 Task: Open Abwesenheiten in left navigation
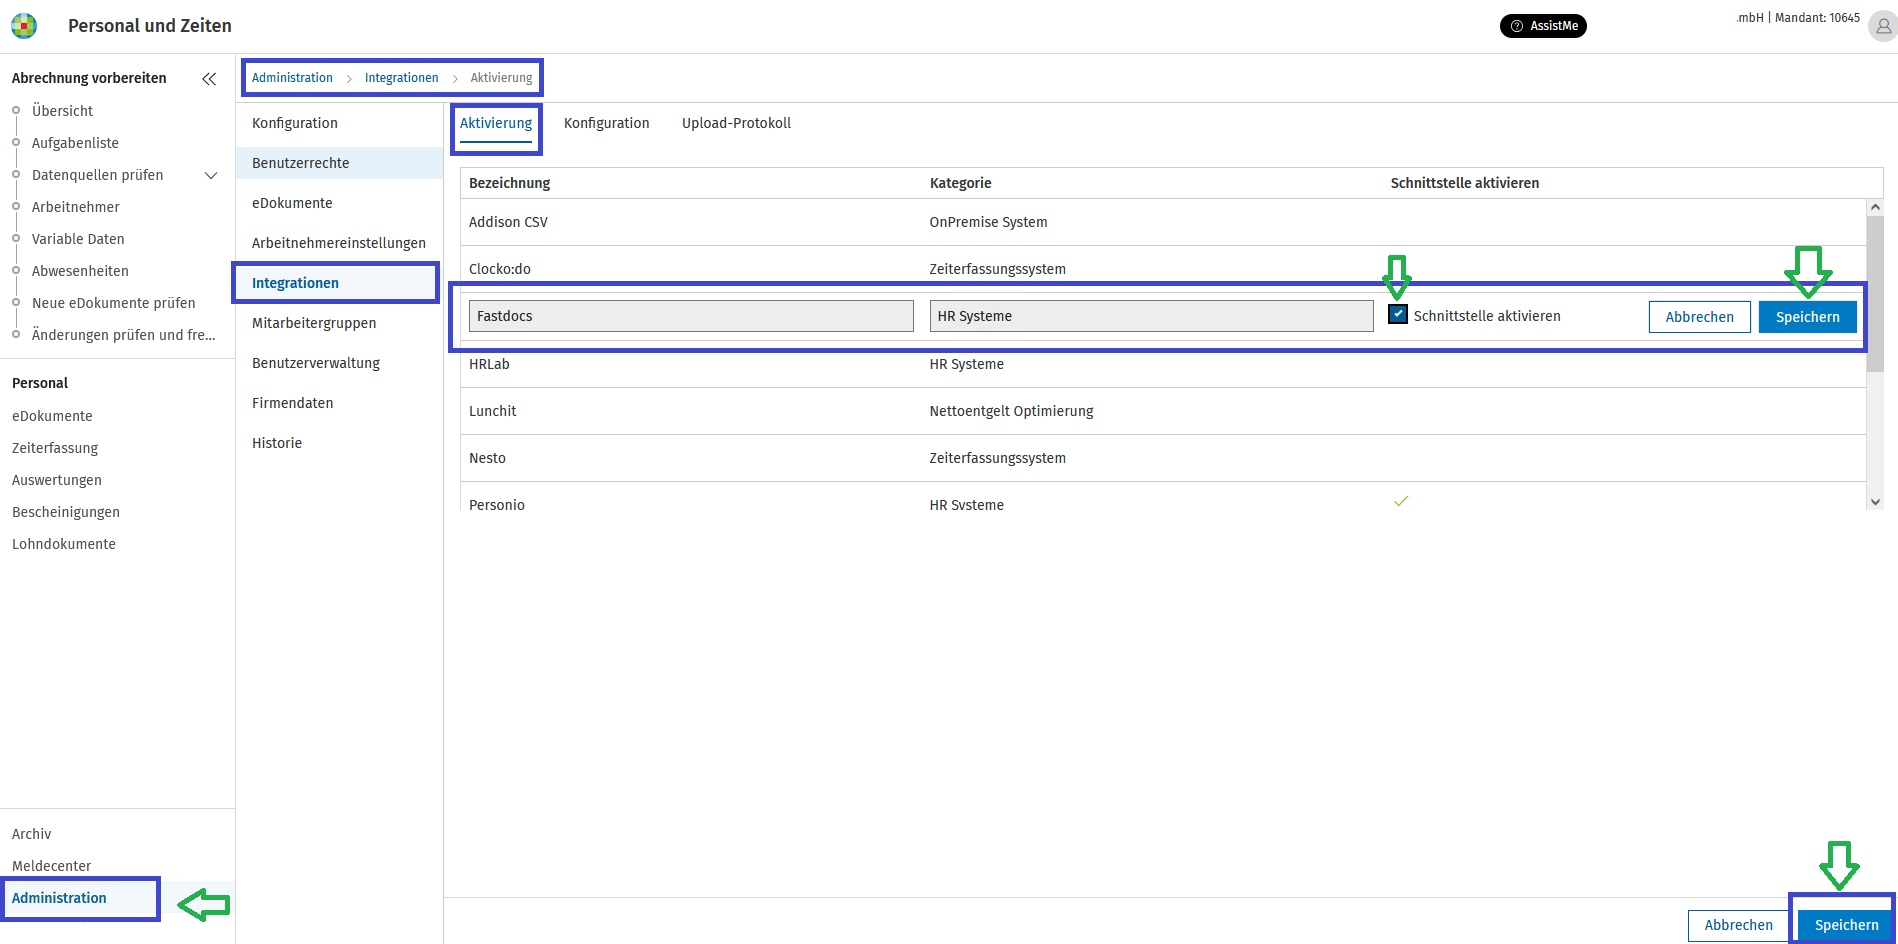pos(80,271)
